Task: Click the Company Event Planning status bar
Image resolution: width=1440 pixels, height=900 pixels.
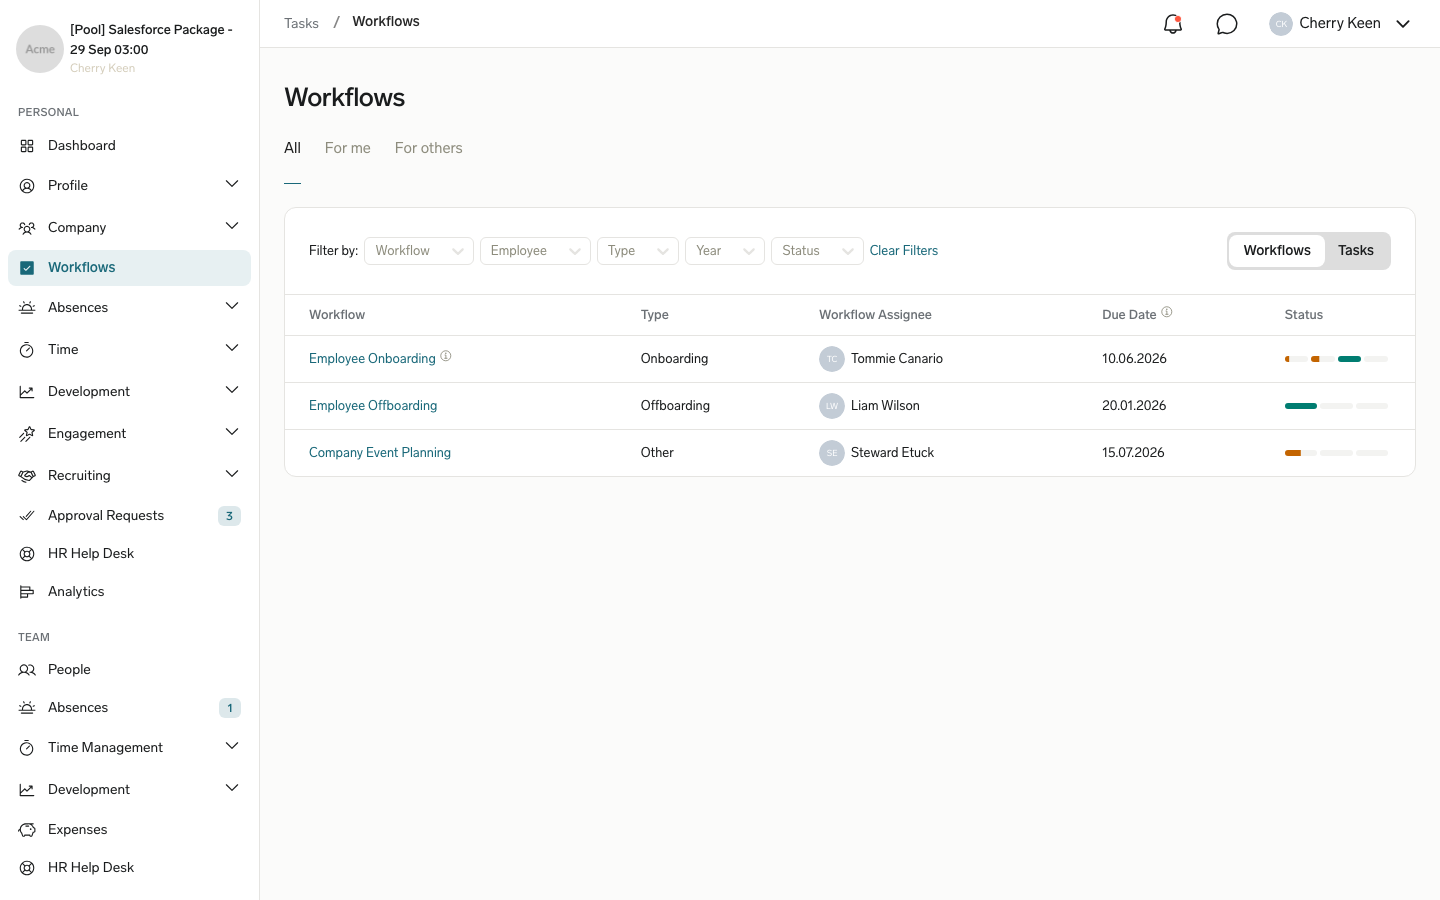Action: click(x=1336, y=453)
